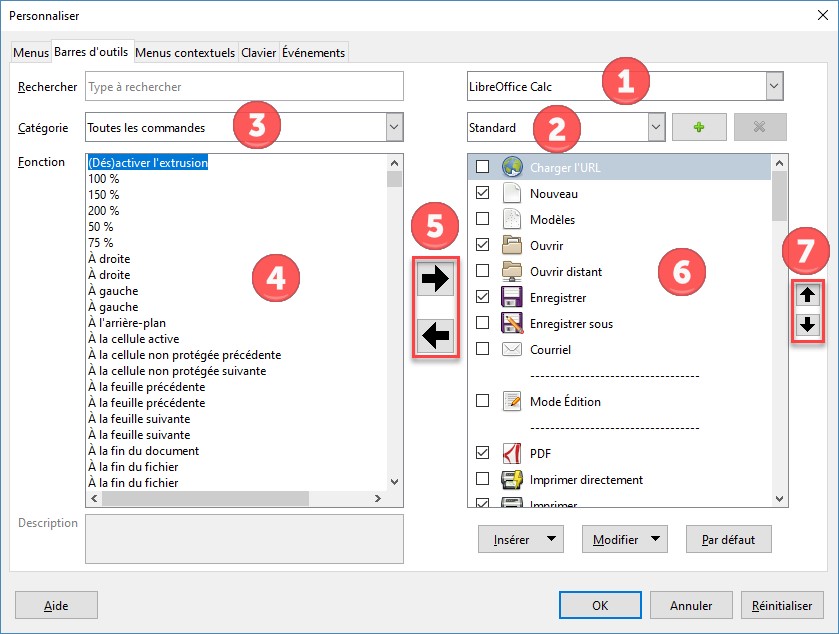The image size is (839, 634).
Task: Click the green plus add toolbar button
Action: tap(699, 128)
